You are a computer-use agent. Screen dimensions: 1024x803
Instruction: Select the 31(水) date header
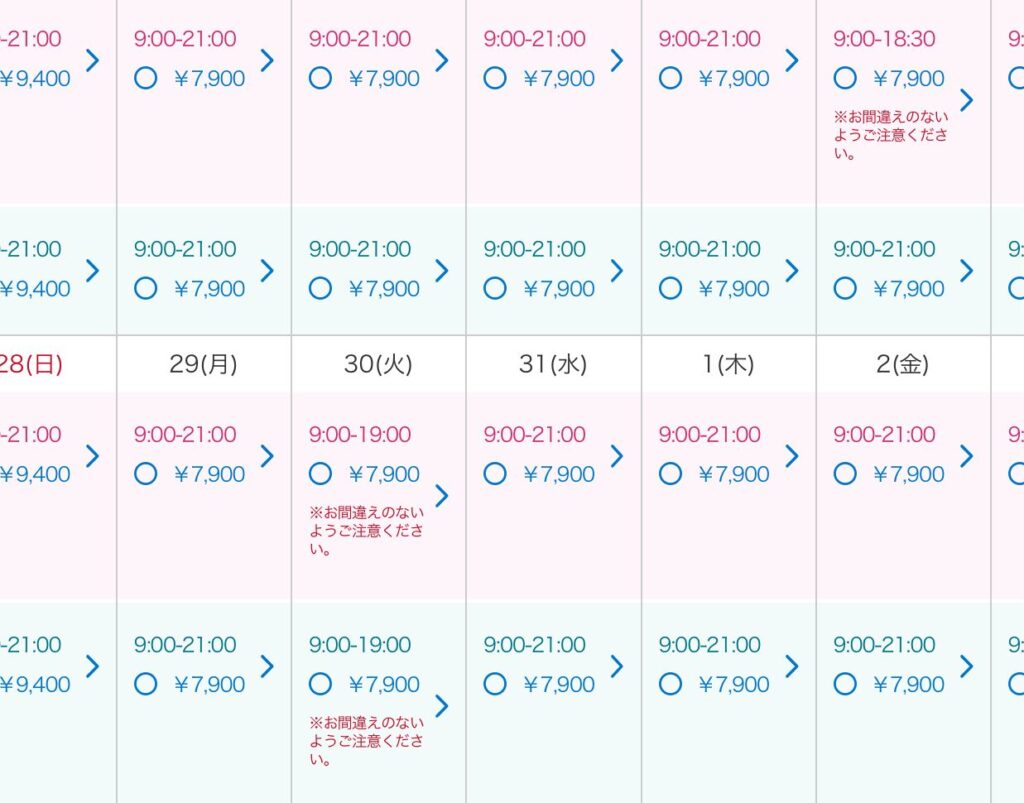pyautogui.click(x=553, y=364)
